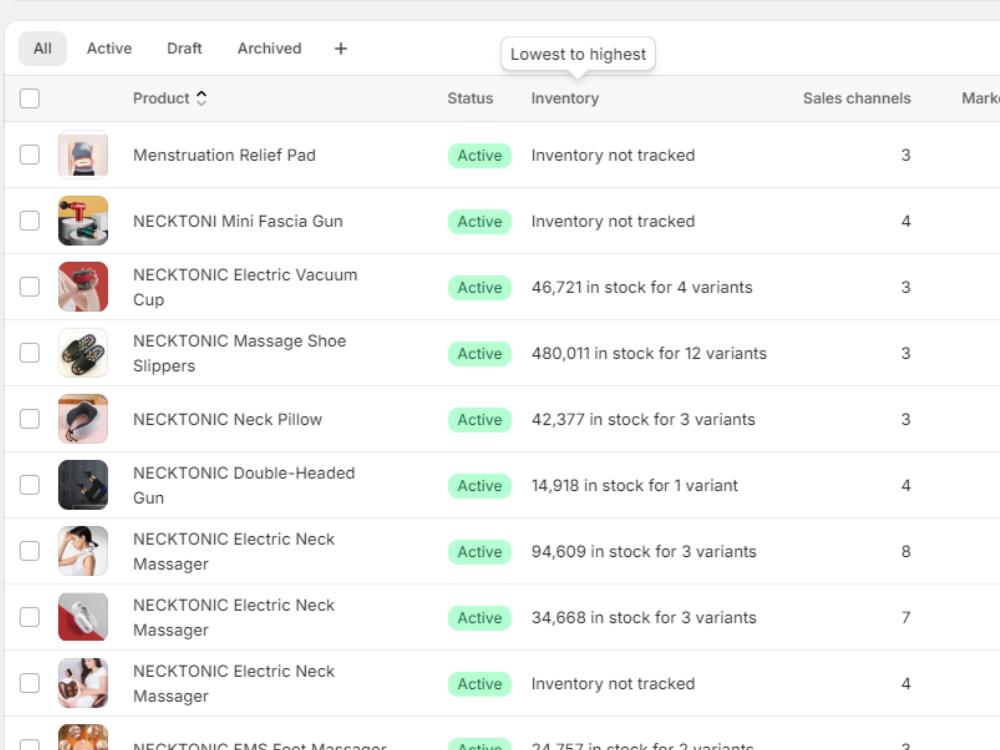Open Menstruation Relief Pad product
The height and width of the screenshot is (750, 1000).
click(224, 155)
